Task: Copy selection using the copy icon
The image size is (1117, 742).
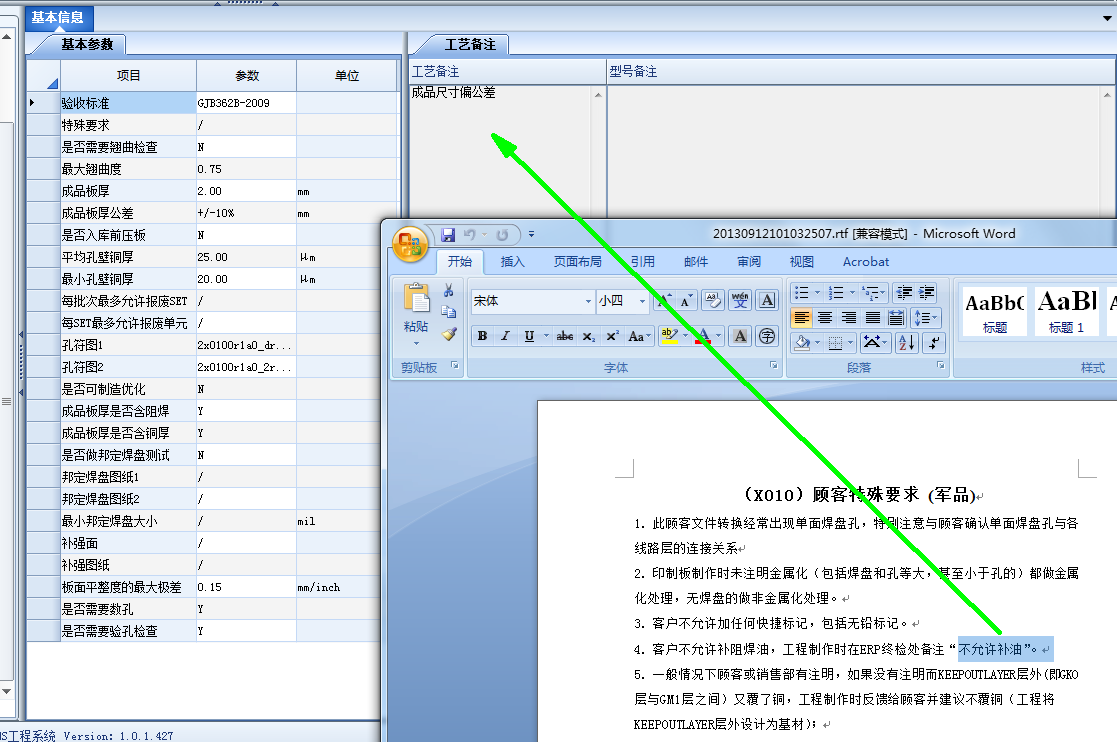Action: [x=448, y=312]
